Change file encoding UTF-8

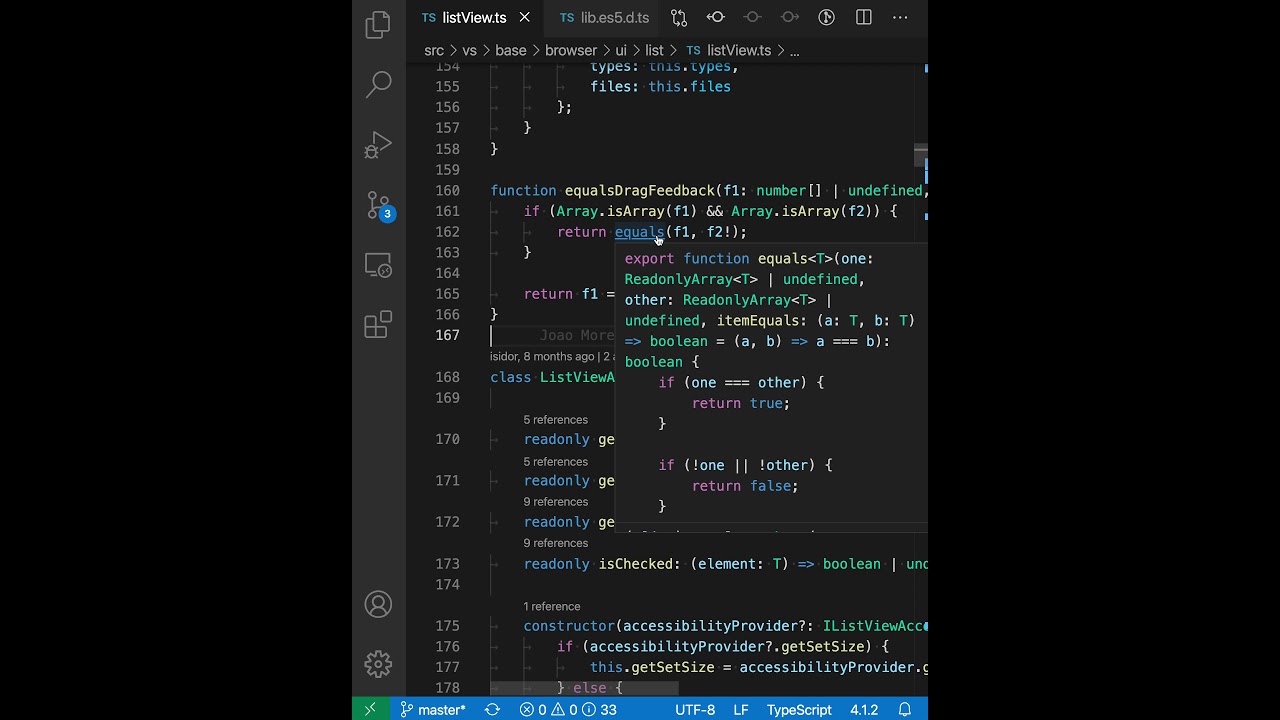695,709
